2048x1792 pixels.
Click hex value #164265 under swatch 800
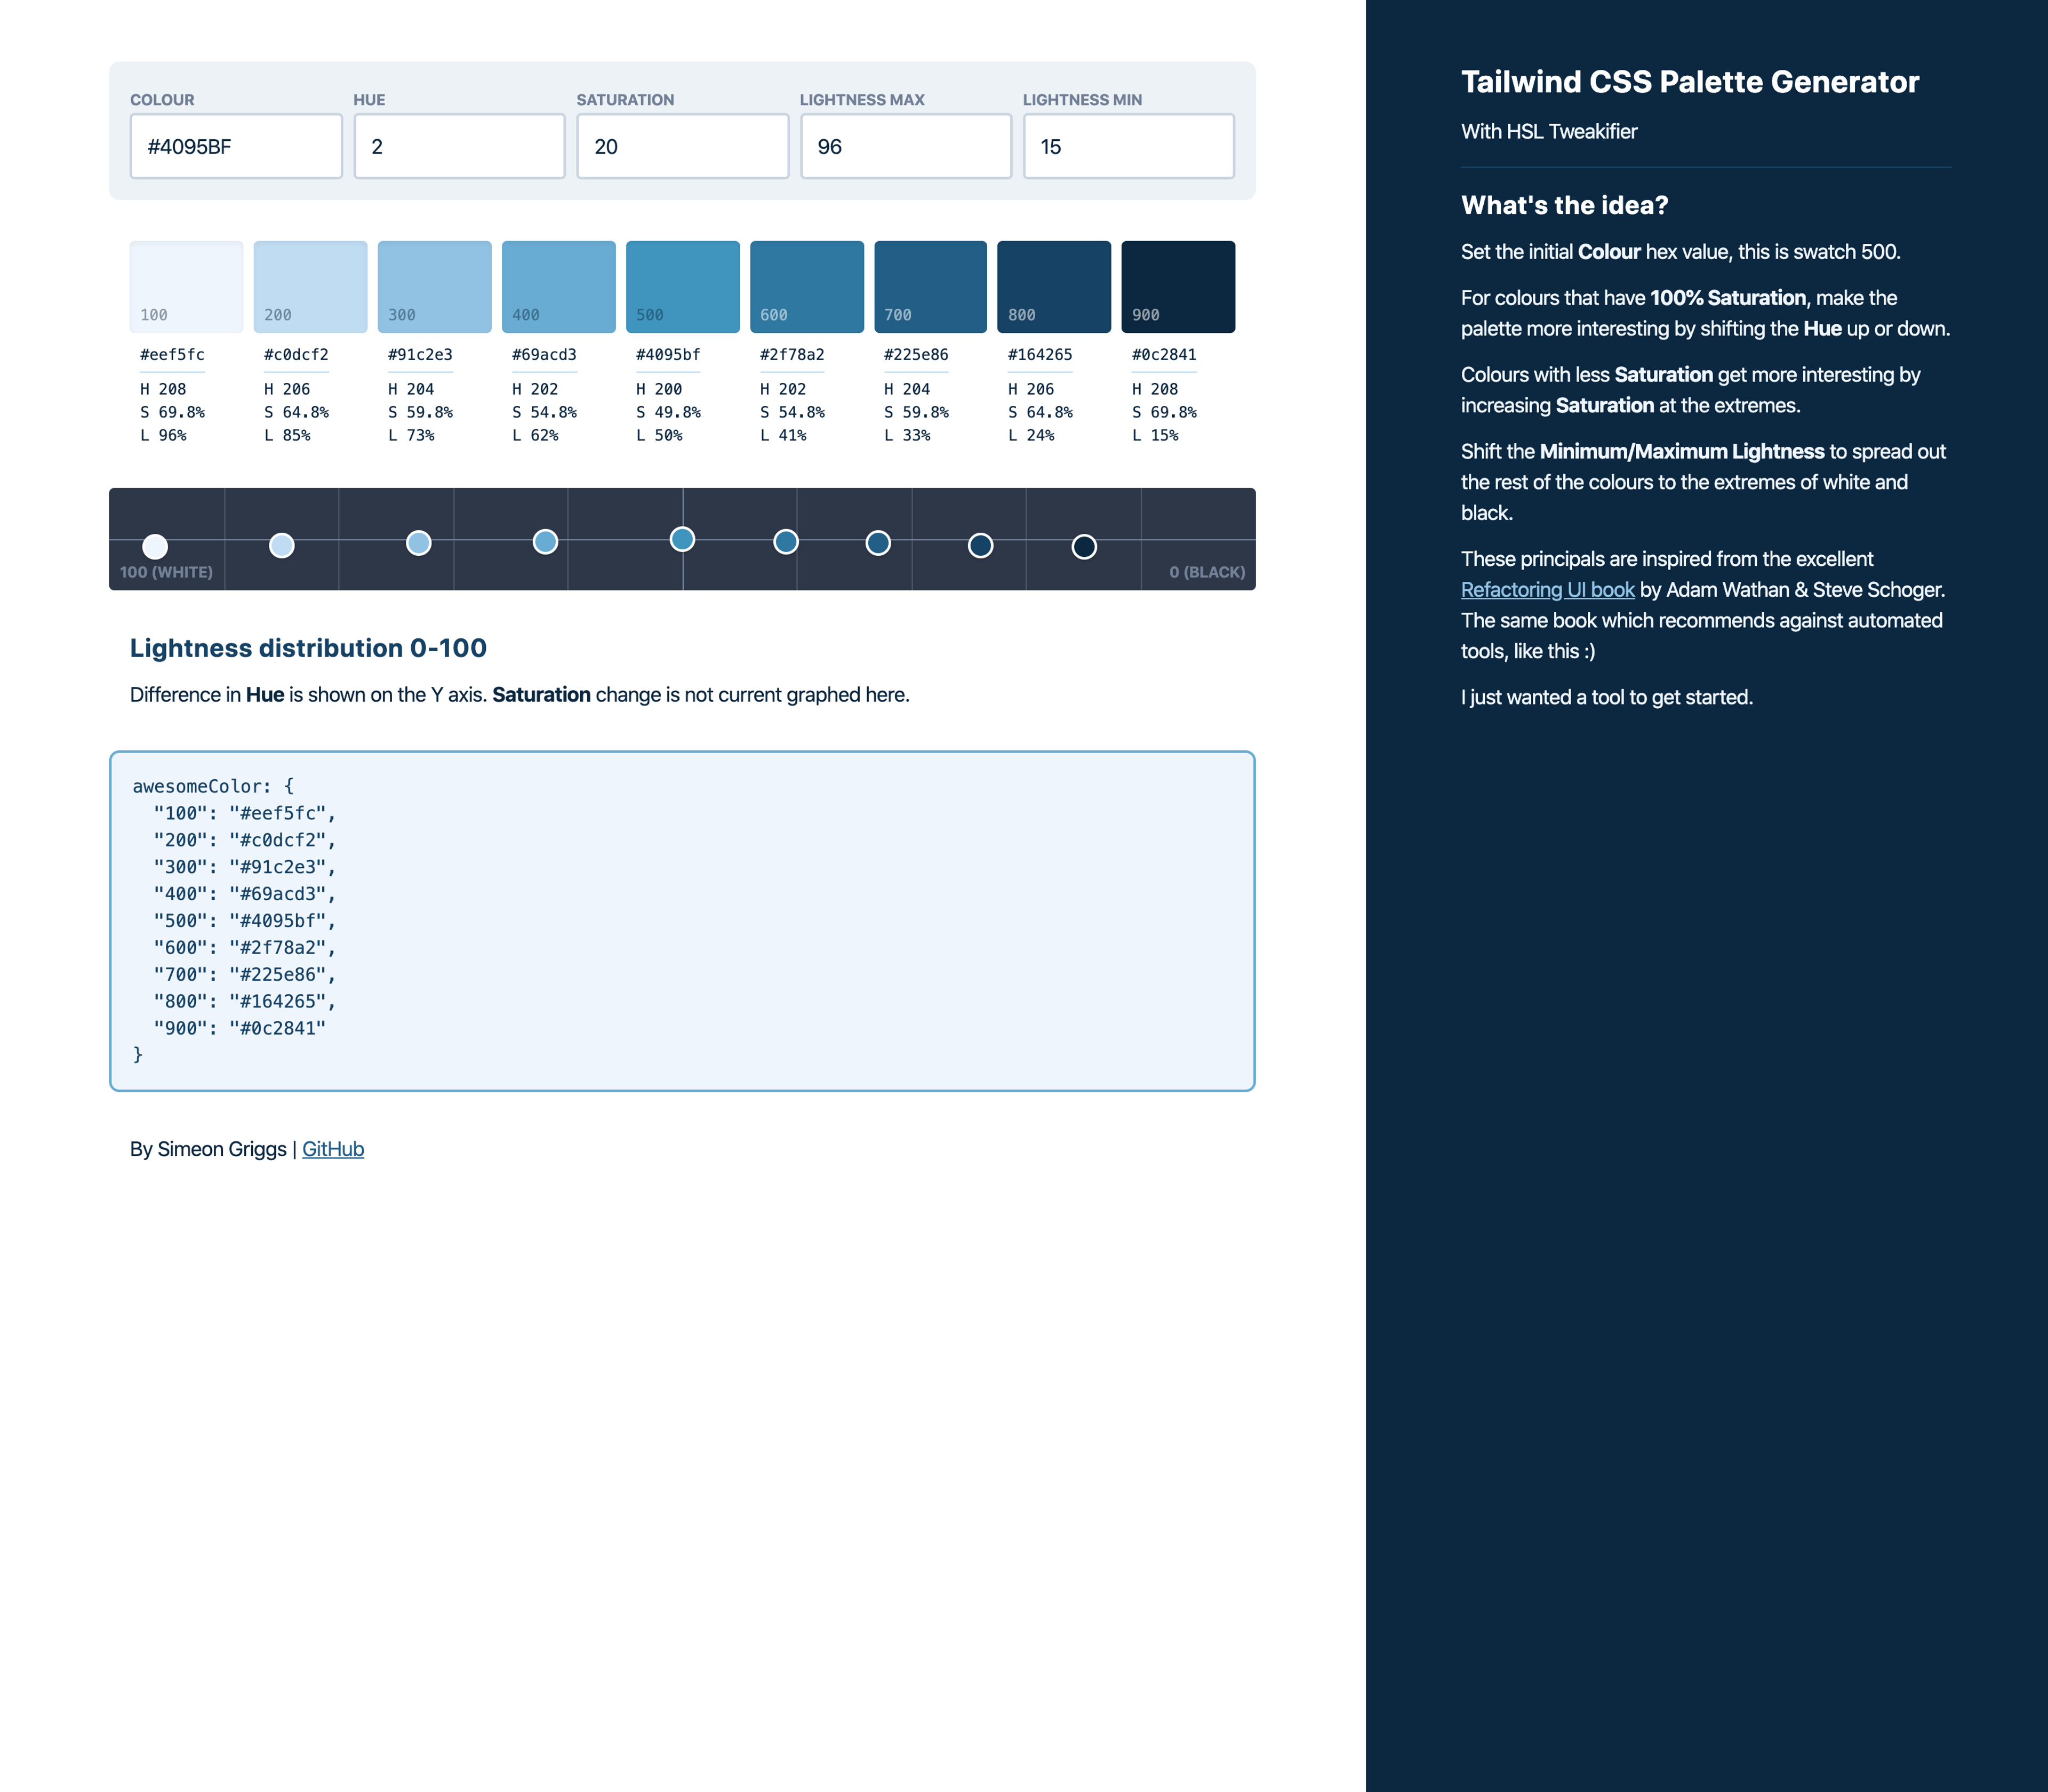pyautogui.click(x=1040, y=355)
